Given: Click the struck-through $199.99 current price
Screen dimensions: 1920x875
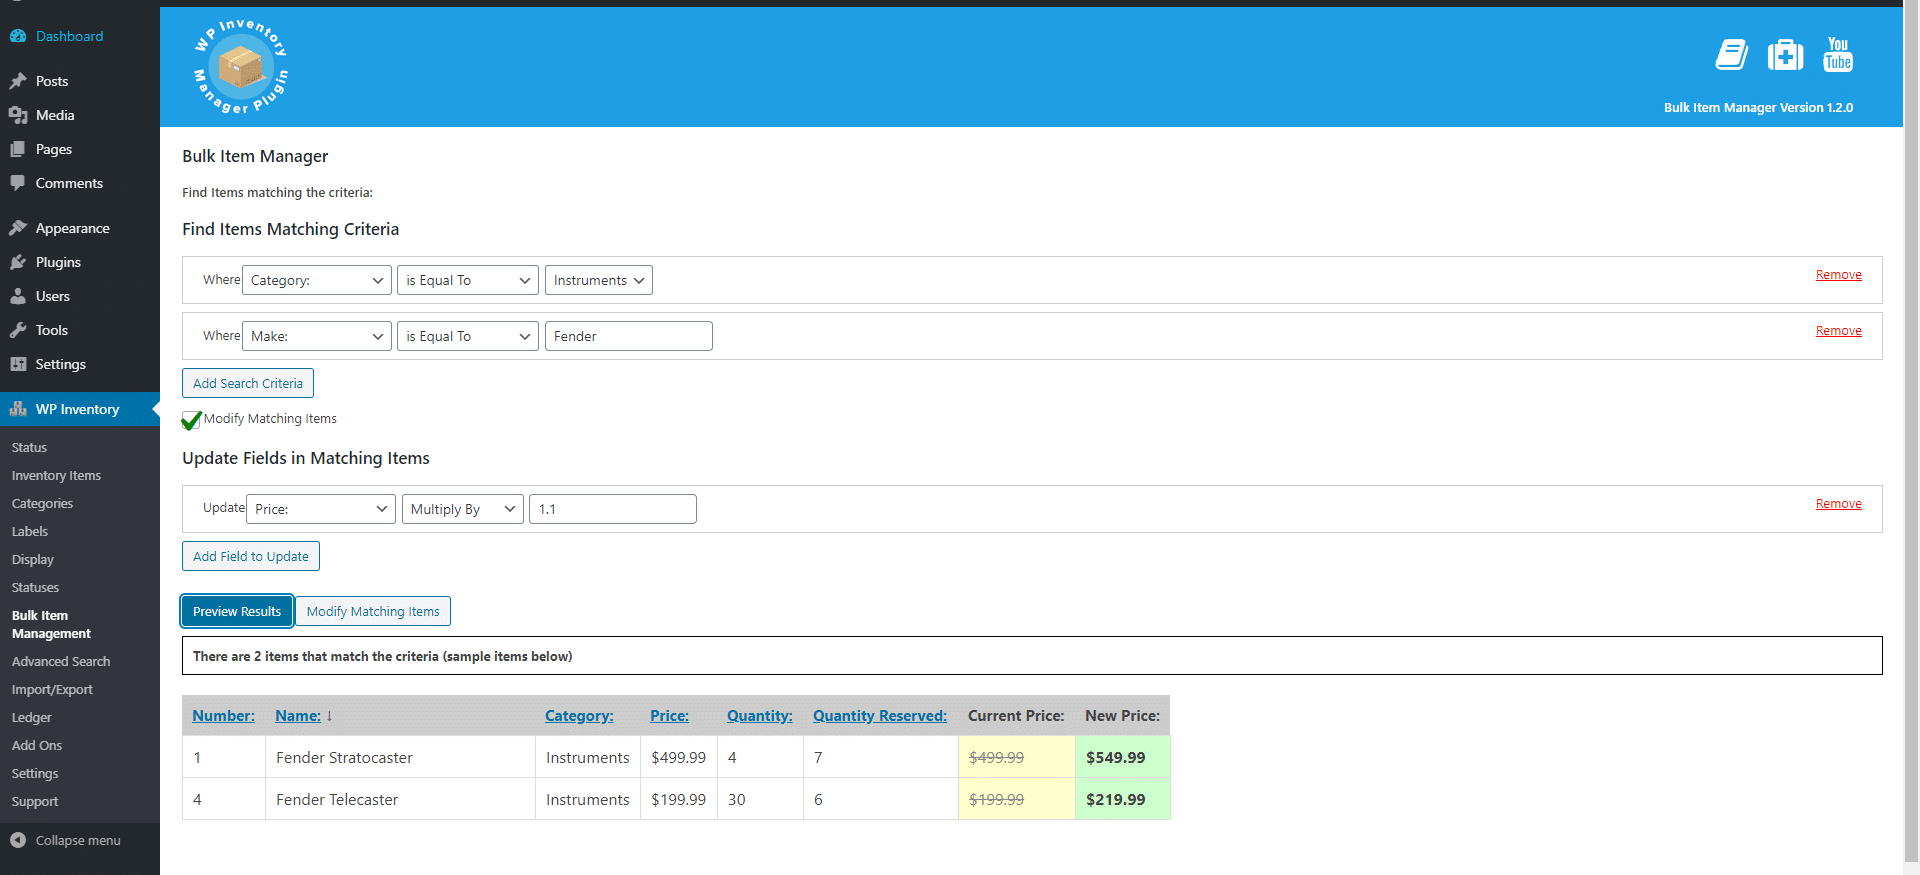Looking at the screenshot, I should pos(996,800).
